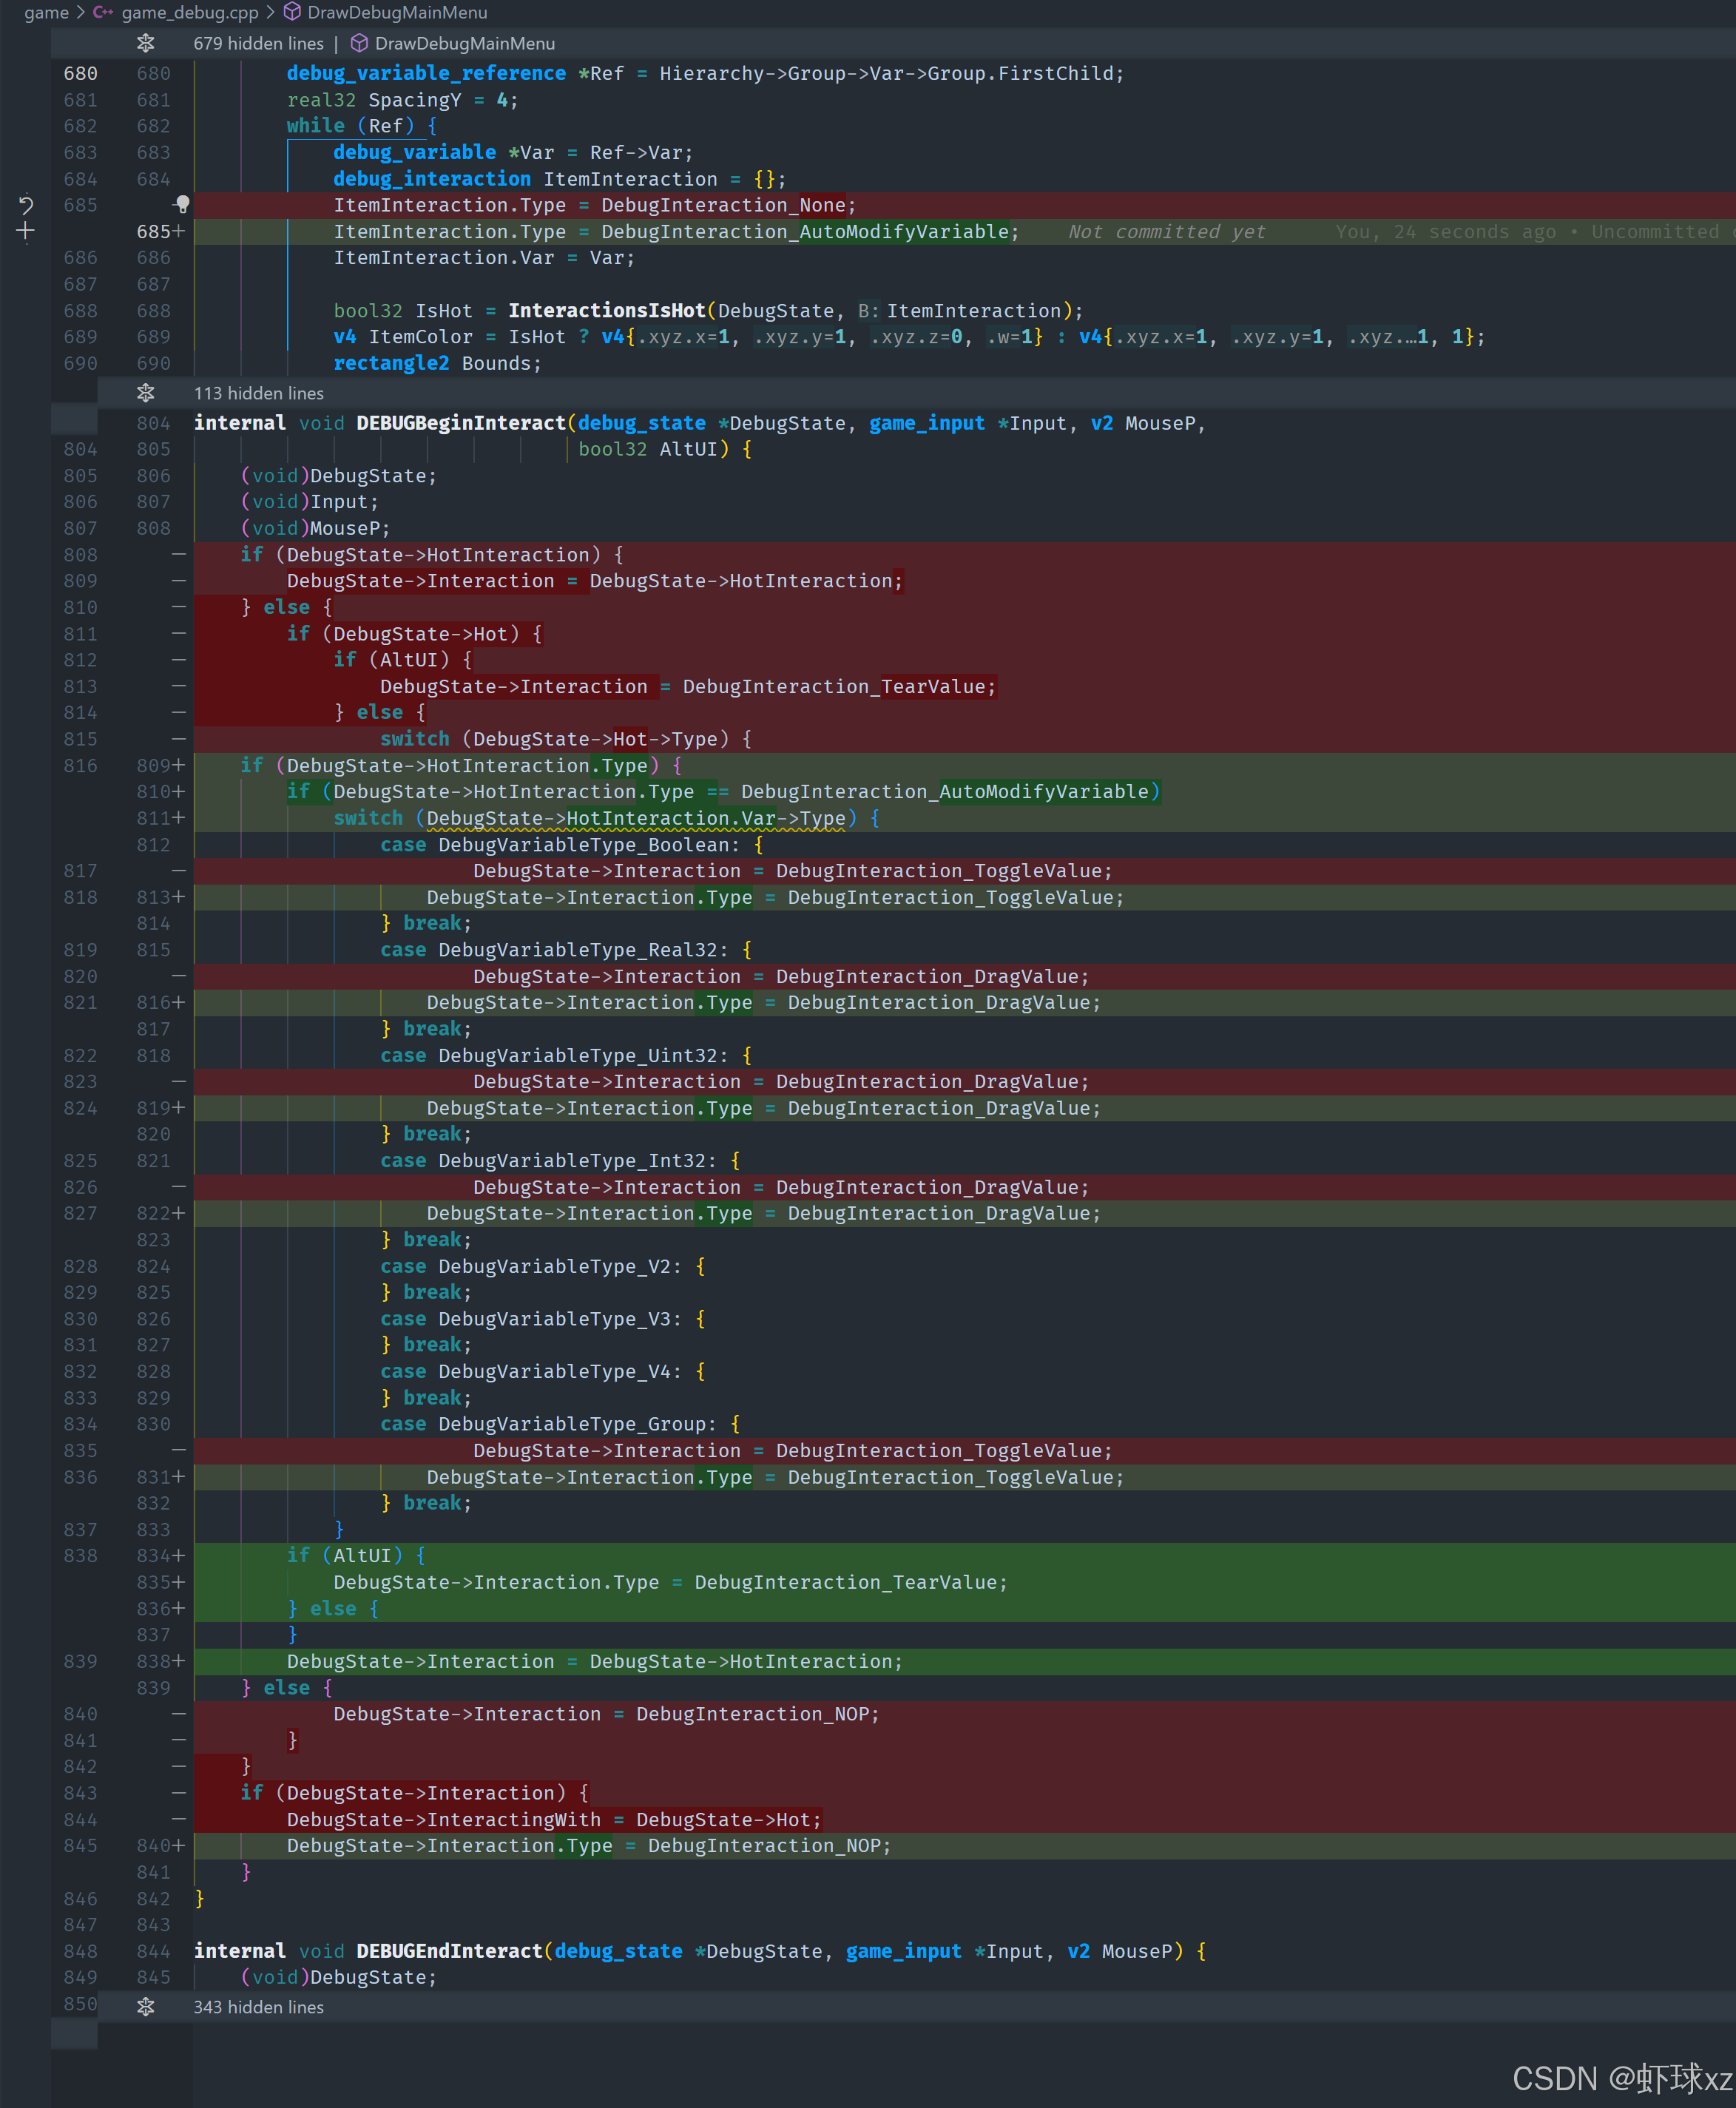Open the game folder breadcrumb
Viewport: 1736px width, 2108px height.
tap(46, 12)
